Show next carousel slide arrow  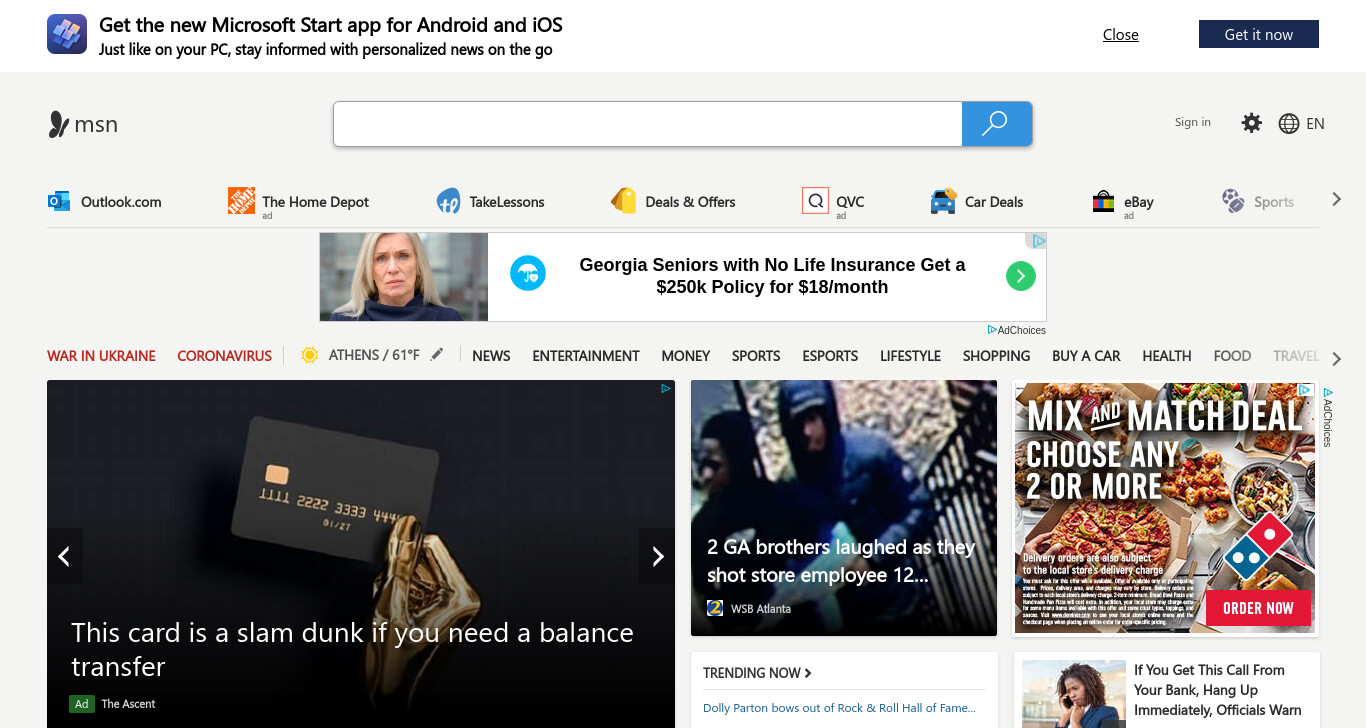[657, 556]
